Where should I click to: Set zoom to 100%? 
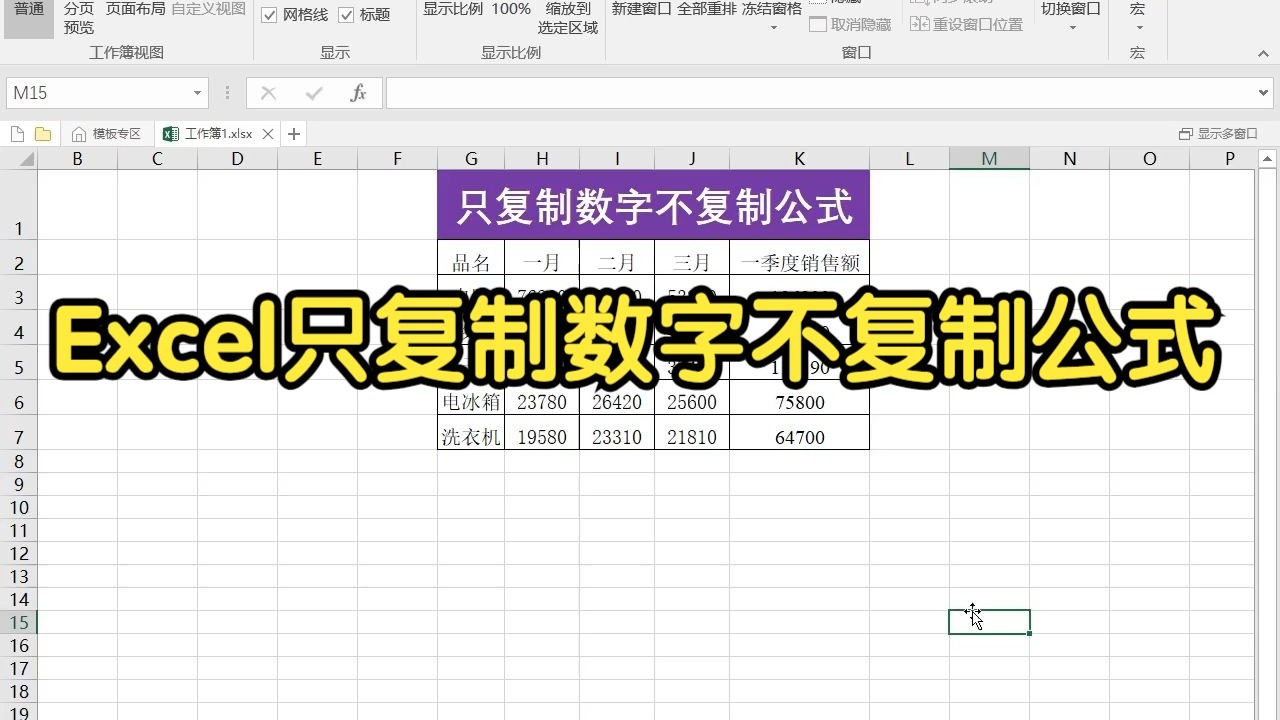pyautogui.click(x=512, y=9)
